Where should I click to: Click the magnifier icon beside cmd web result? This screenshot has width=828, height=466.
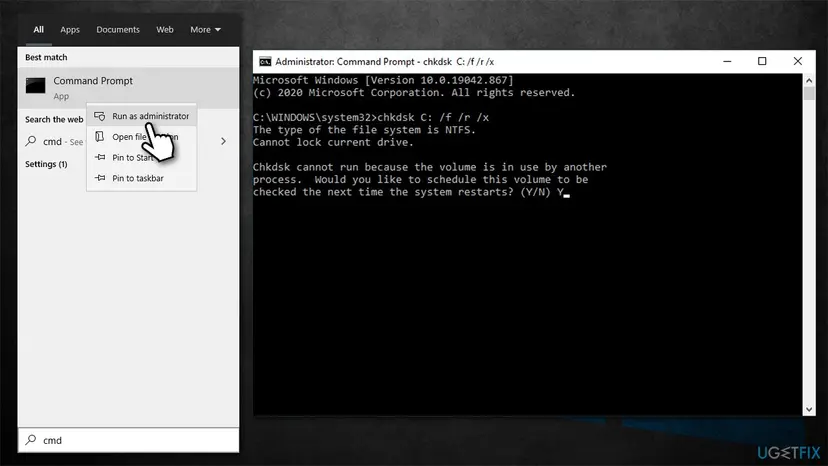[x=31, y=141]
